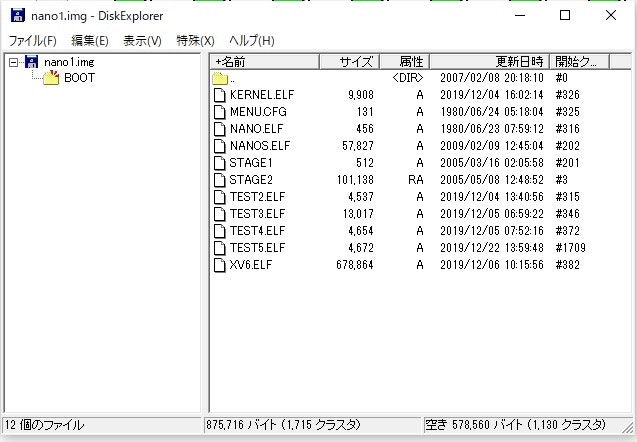Select the STAGE1 file name
Viewport: 637px width, 442px height.
251,163
